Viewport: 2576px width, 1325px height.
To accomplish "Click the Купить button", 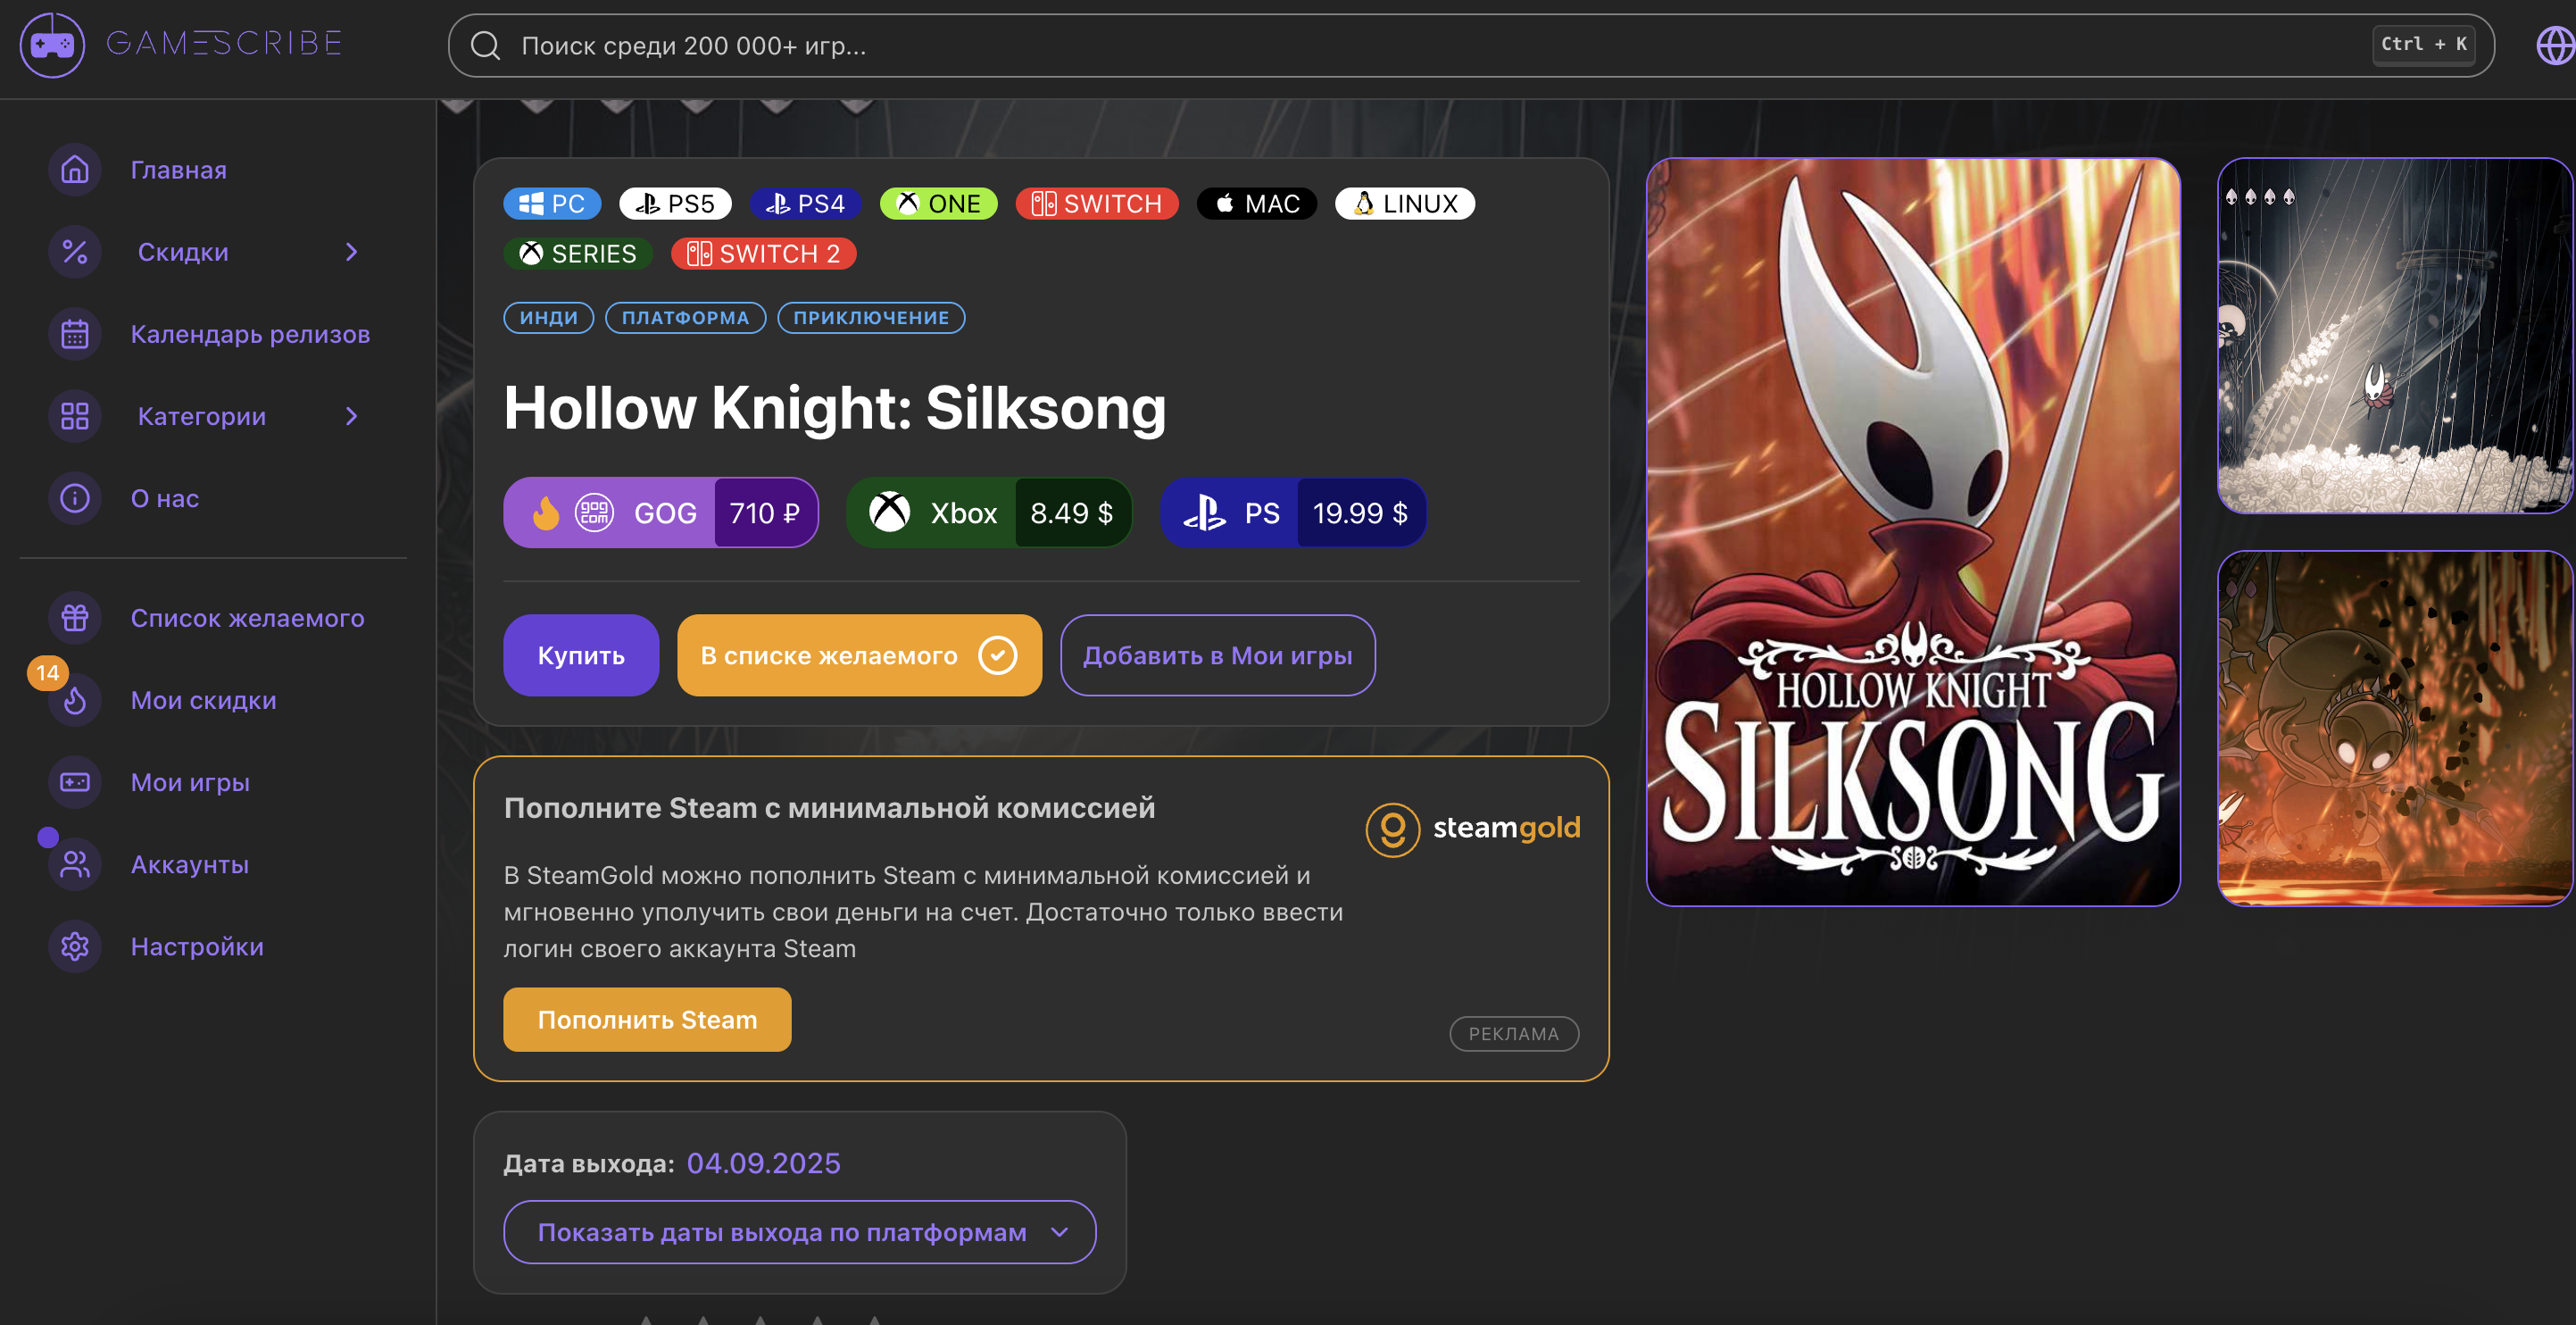I will click(x=580, y=655).
